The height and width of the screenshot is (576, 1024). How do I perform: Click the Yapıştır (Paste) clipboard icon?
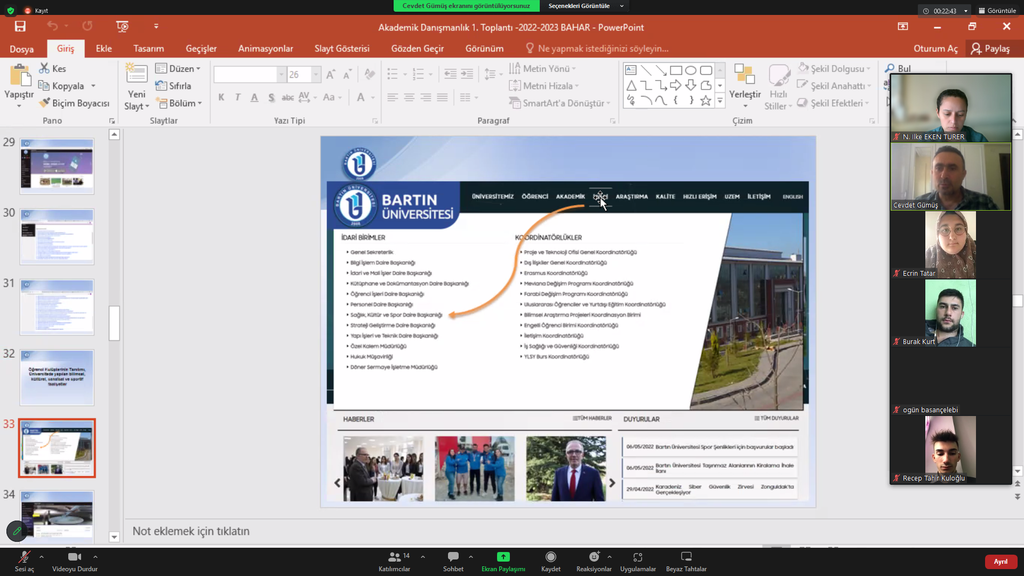19,76
